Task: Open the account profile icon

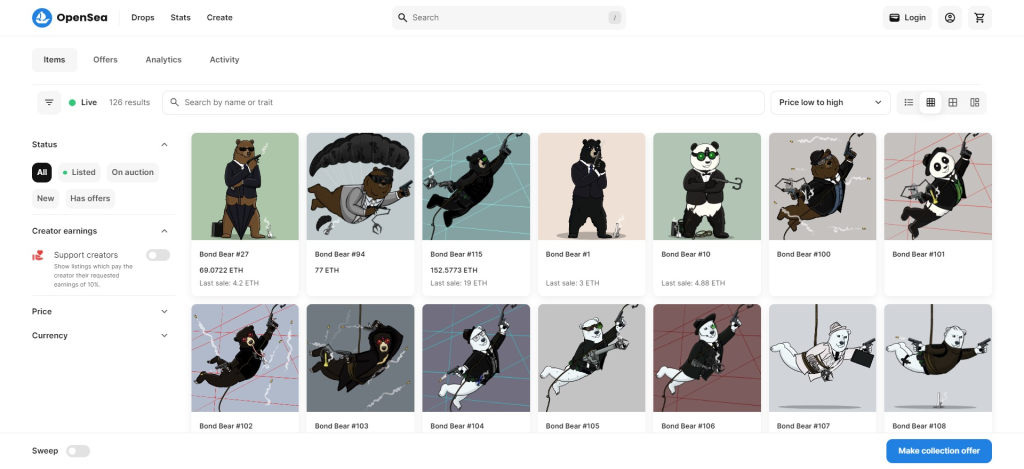Action: click(x=950, y=17)
